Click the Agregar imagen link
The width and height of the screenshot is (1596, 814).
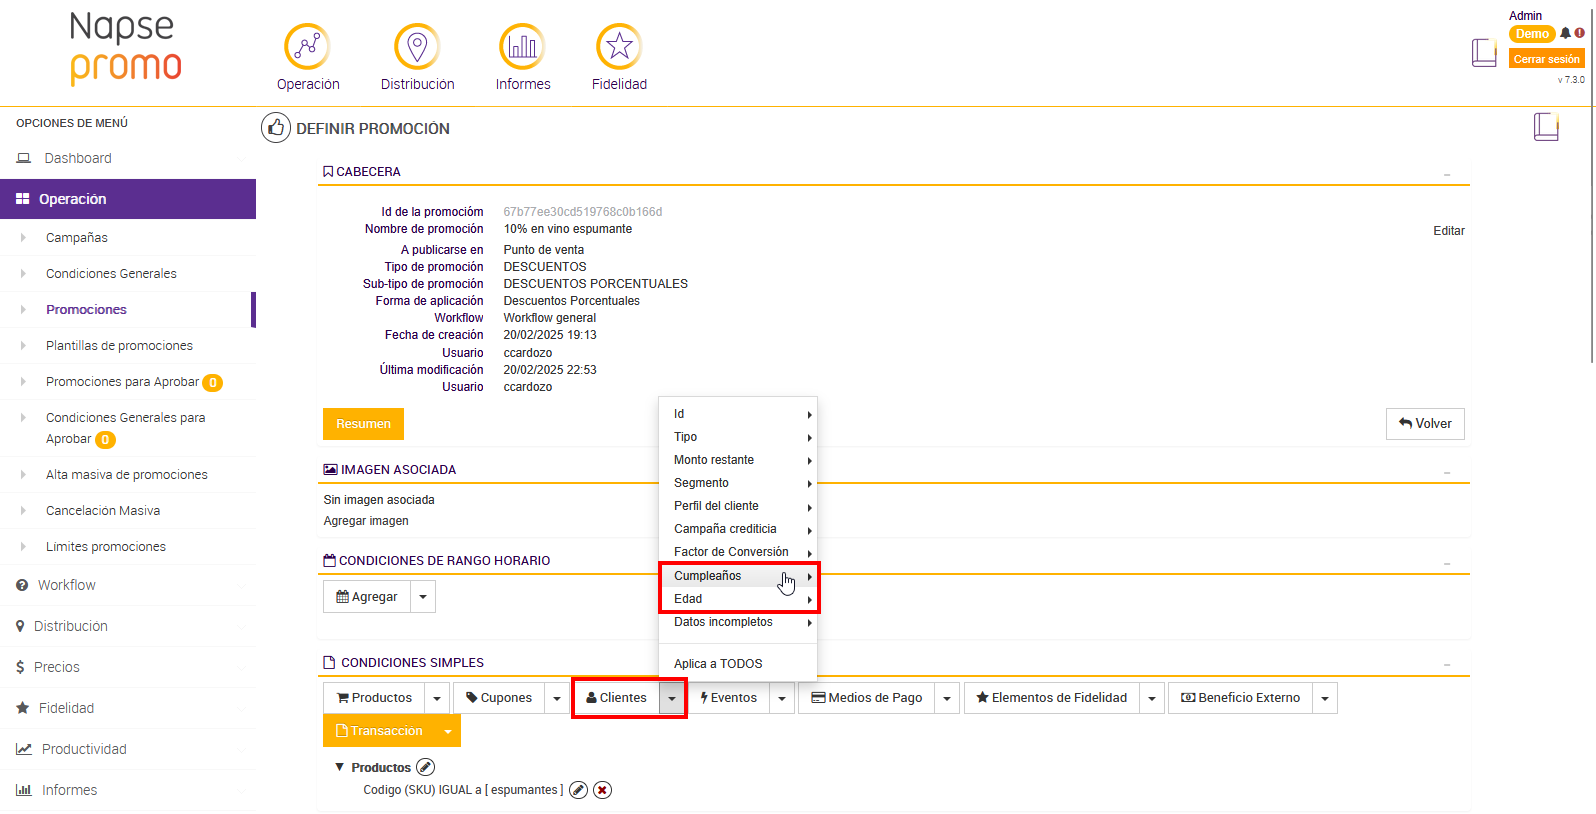366,521
